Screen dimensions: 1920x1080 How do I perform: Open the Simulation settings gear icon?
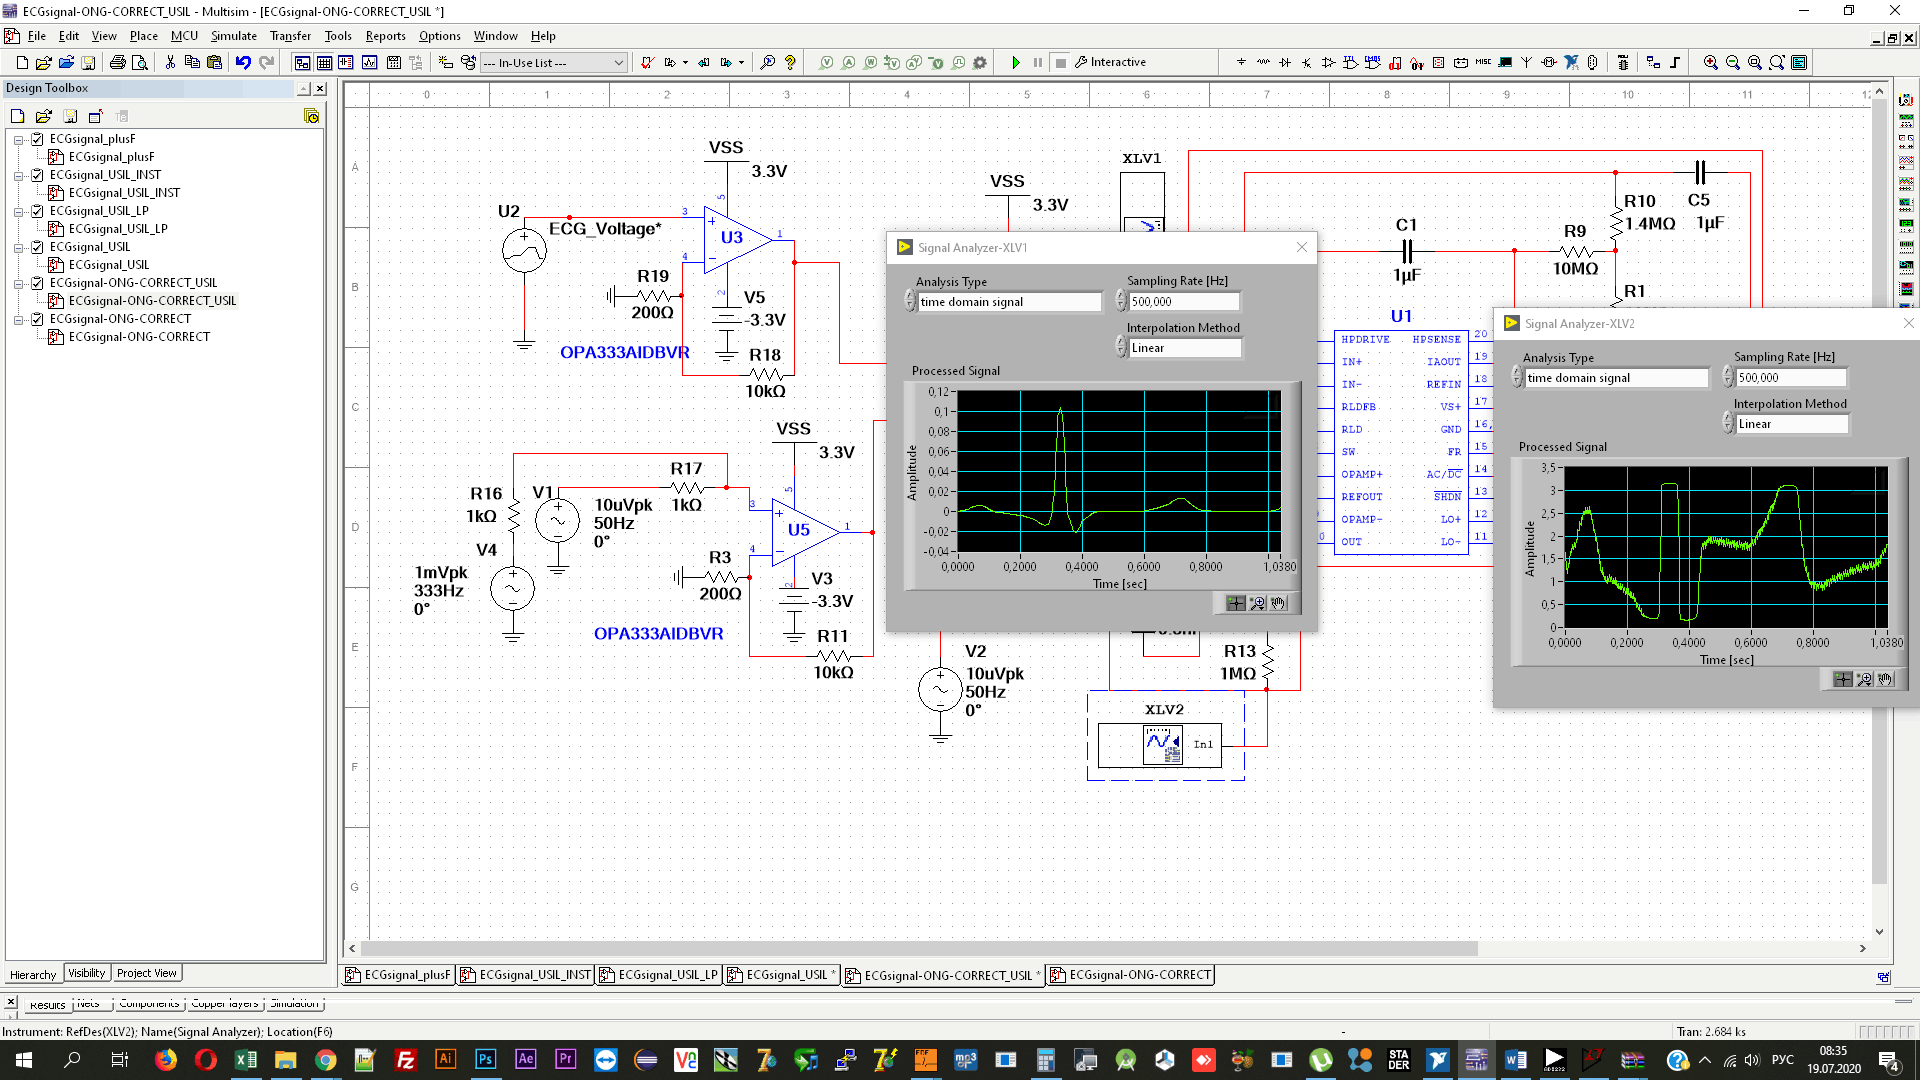coord(980,62)
